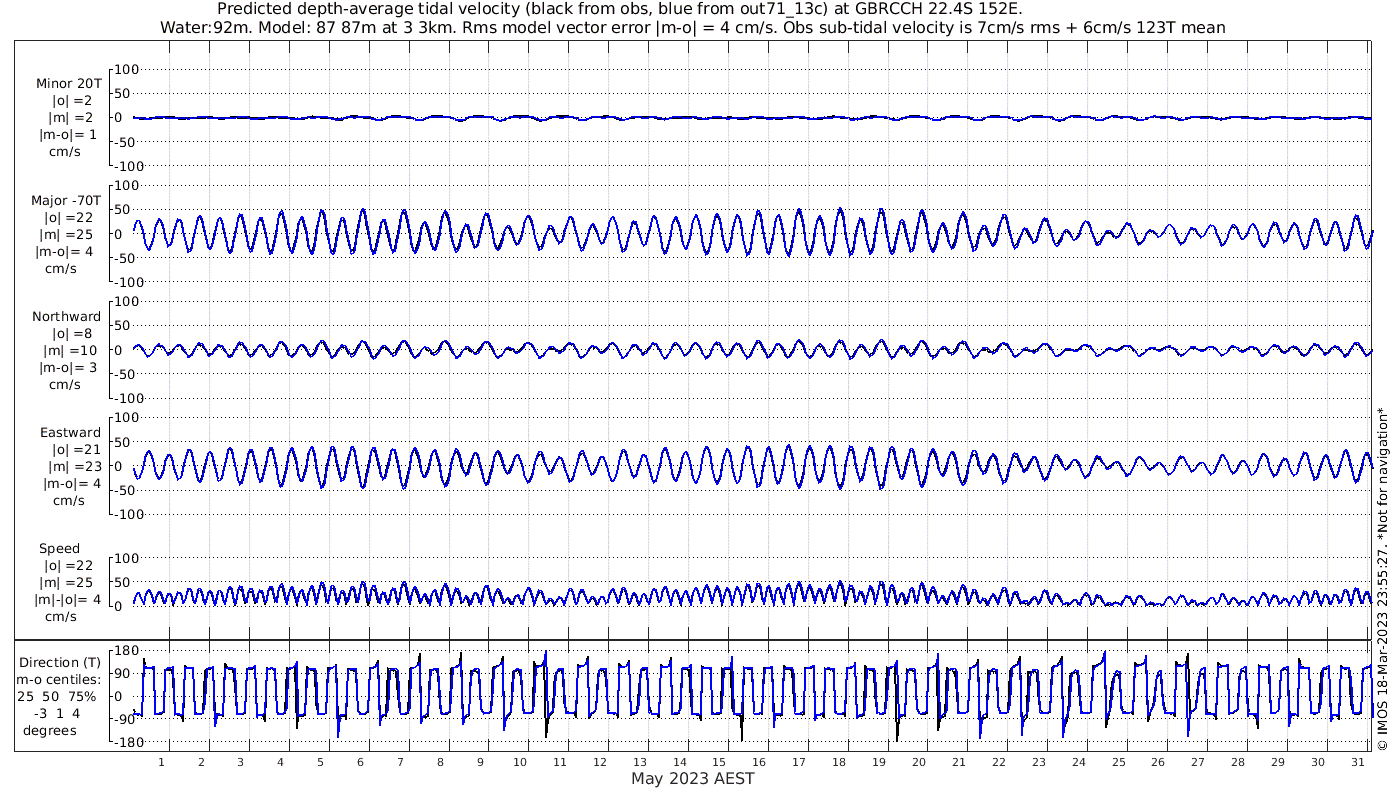Screen dimensions: 1400x800
Task: Click '|m-o|= 3' in Northward panel
Action: 69,368
